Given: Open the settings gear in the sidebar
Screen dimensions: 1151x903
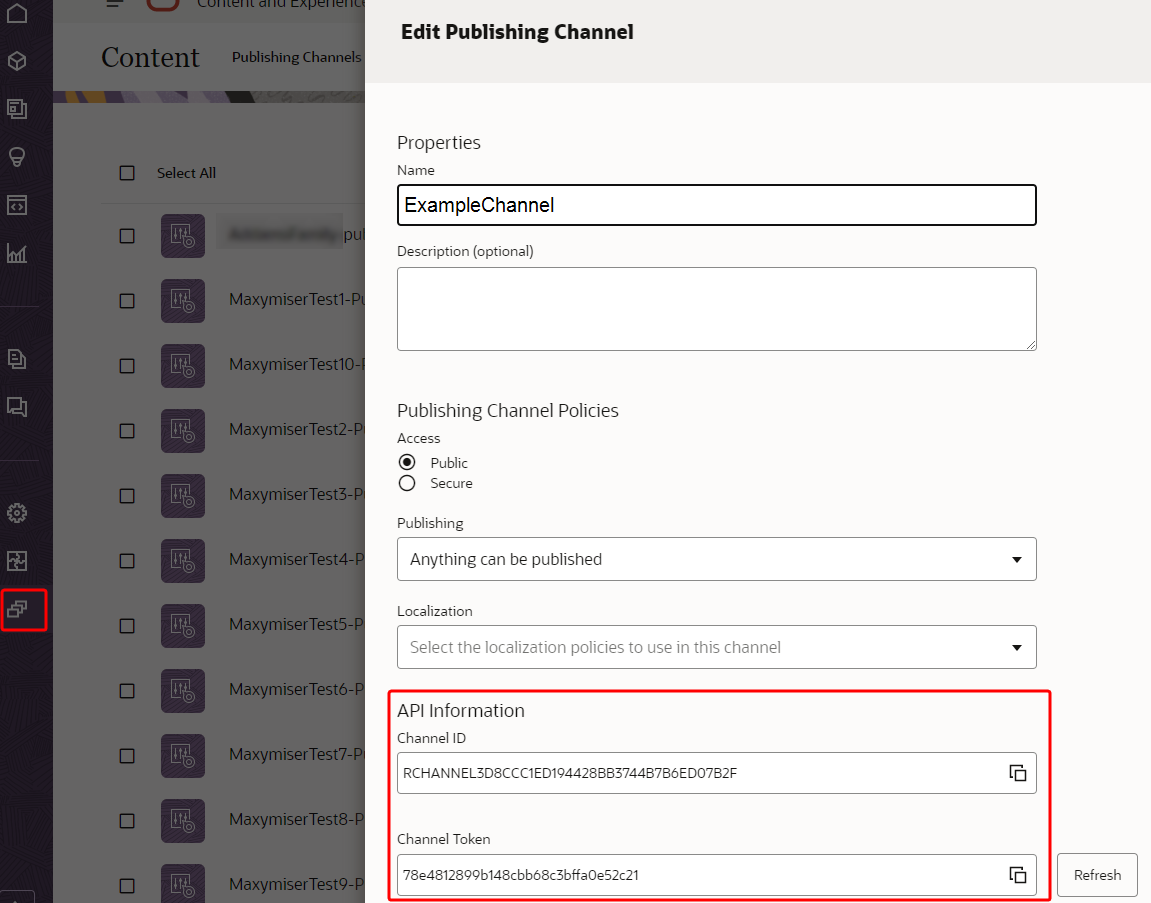Looking at the screenshot, I should click(x=17, y=513).
